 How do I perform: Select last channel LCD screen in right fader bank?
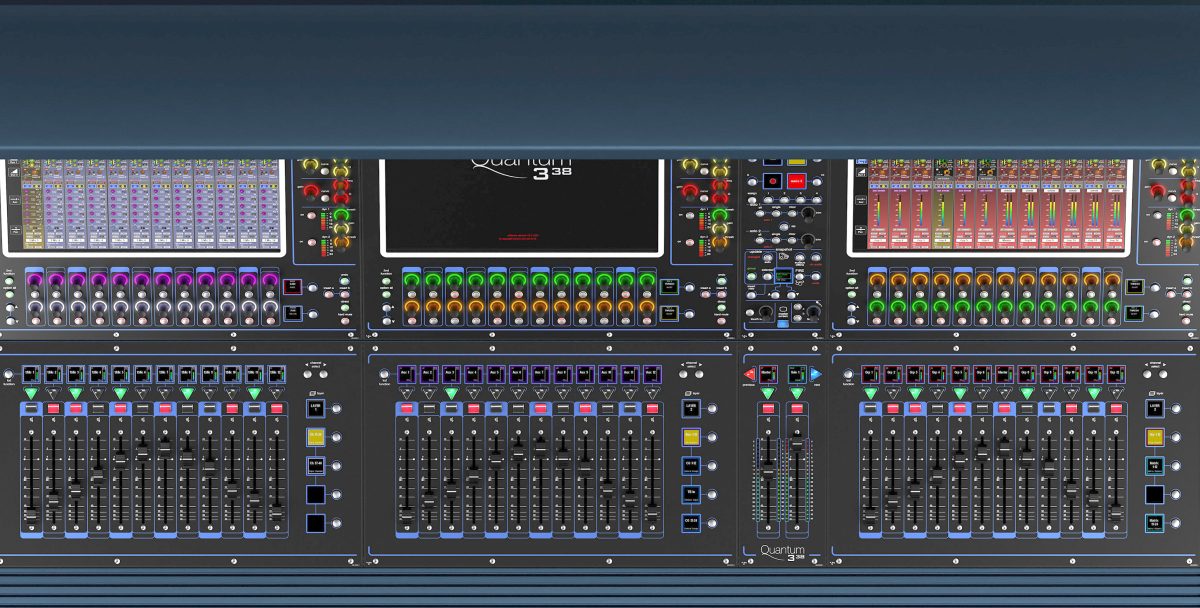1115,374
